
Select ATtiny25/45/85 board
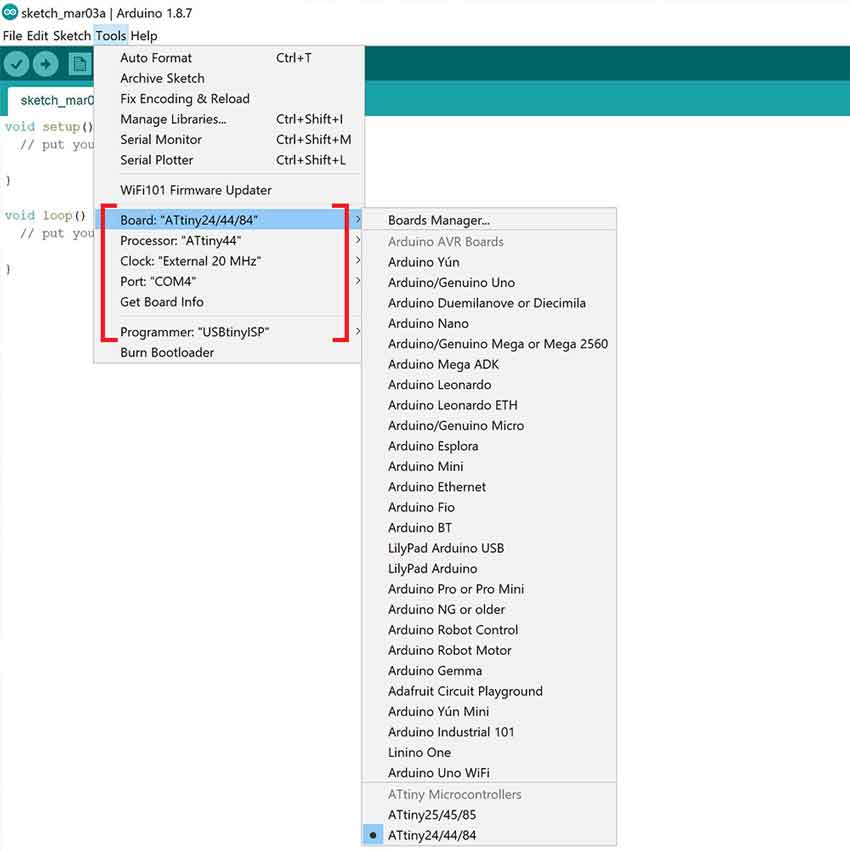tap(489, 815)
